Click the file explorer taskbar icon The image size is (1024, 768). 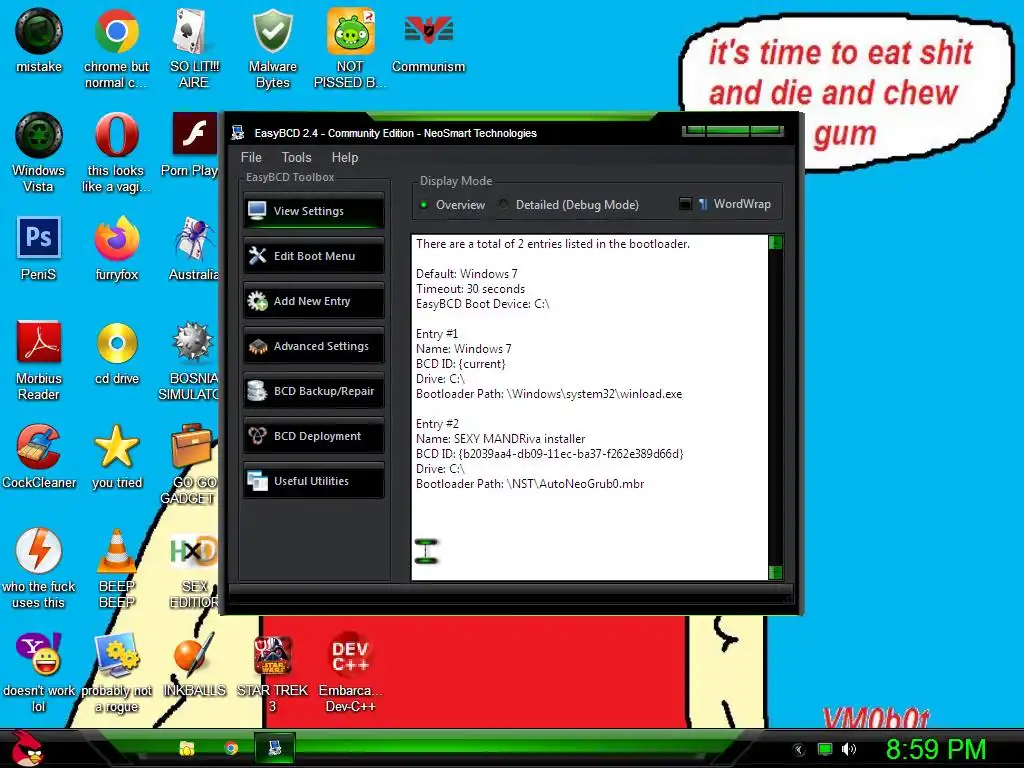point(187,748)
